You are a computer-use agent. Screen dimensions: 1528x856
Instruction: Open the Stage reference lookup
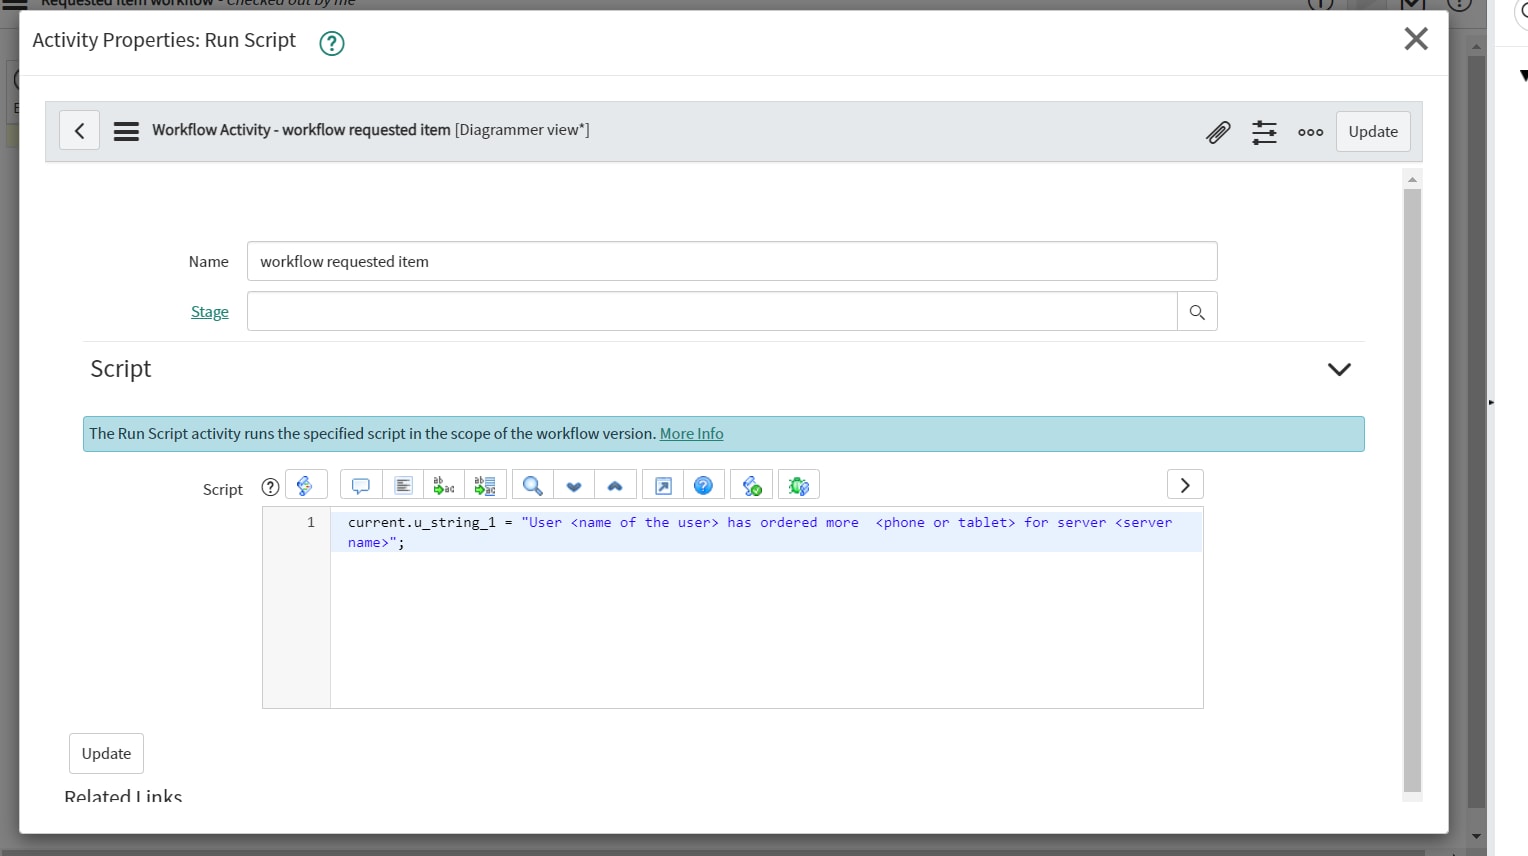coord(1196,311)
